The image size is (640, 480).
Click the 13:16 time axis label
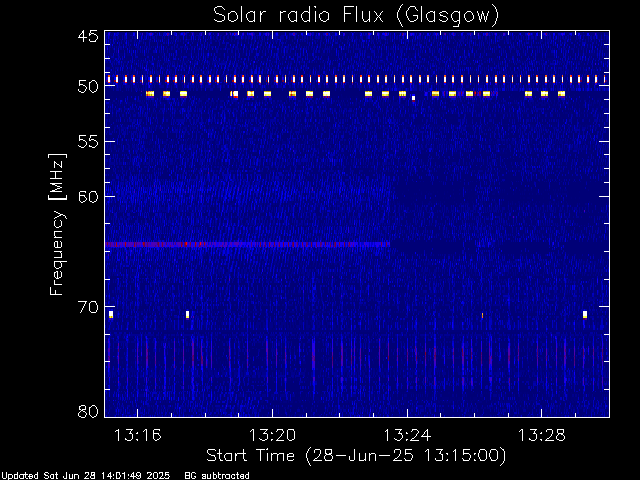click(x=138, y=435)
